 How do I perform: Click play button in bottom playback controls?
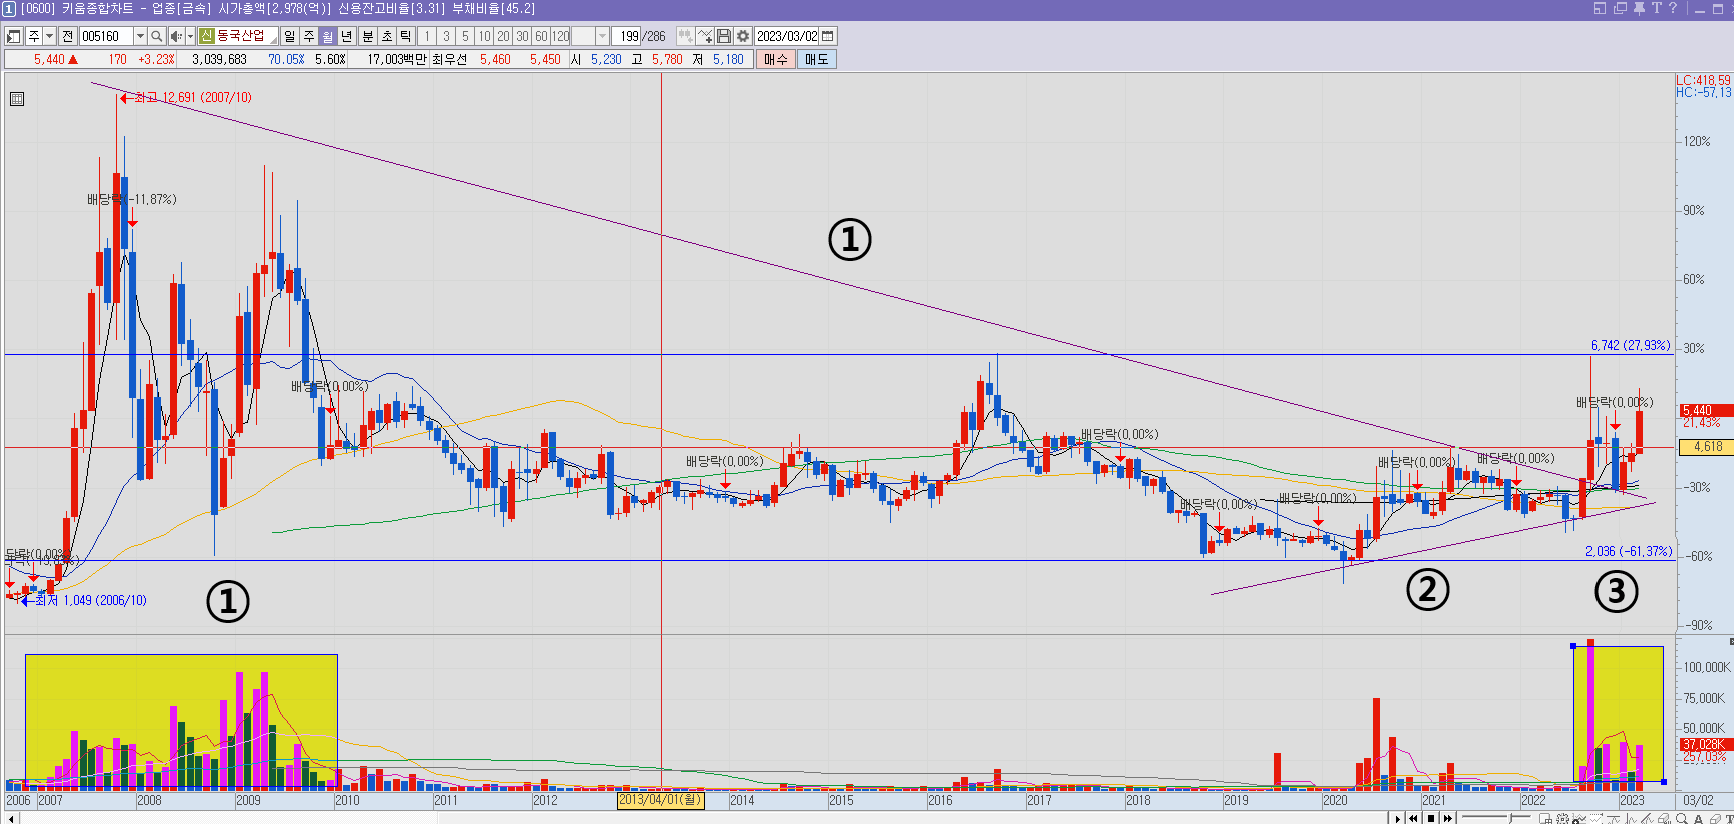coord(1397,818)
